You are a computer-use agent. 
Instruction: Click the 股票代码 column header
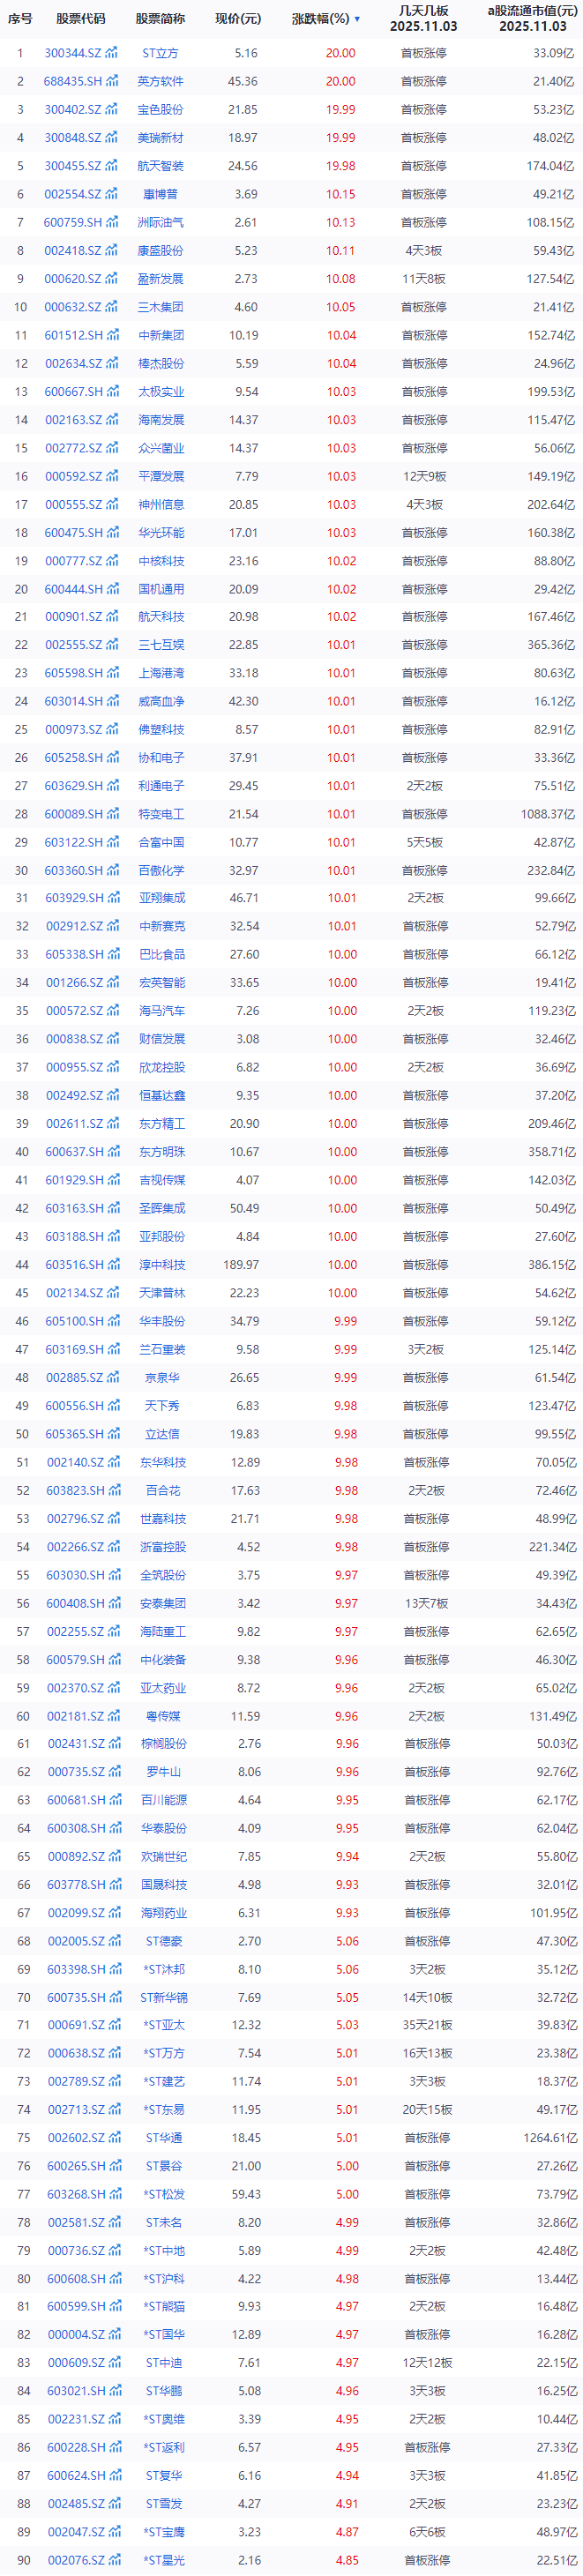coord(80,19)
